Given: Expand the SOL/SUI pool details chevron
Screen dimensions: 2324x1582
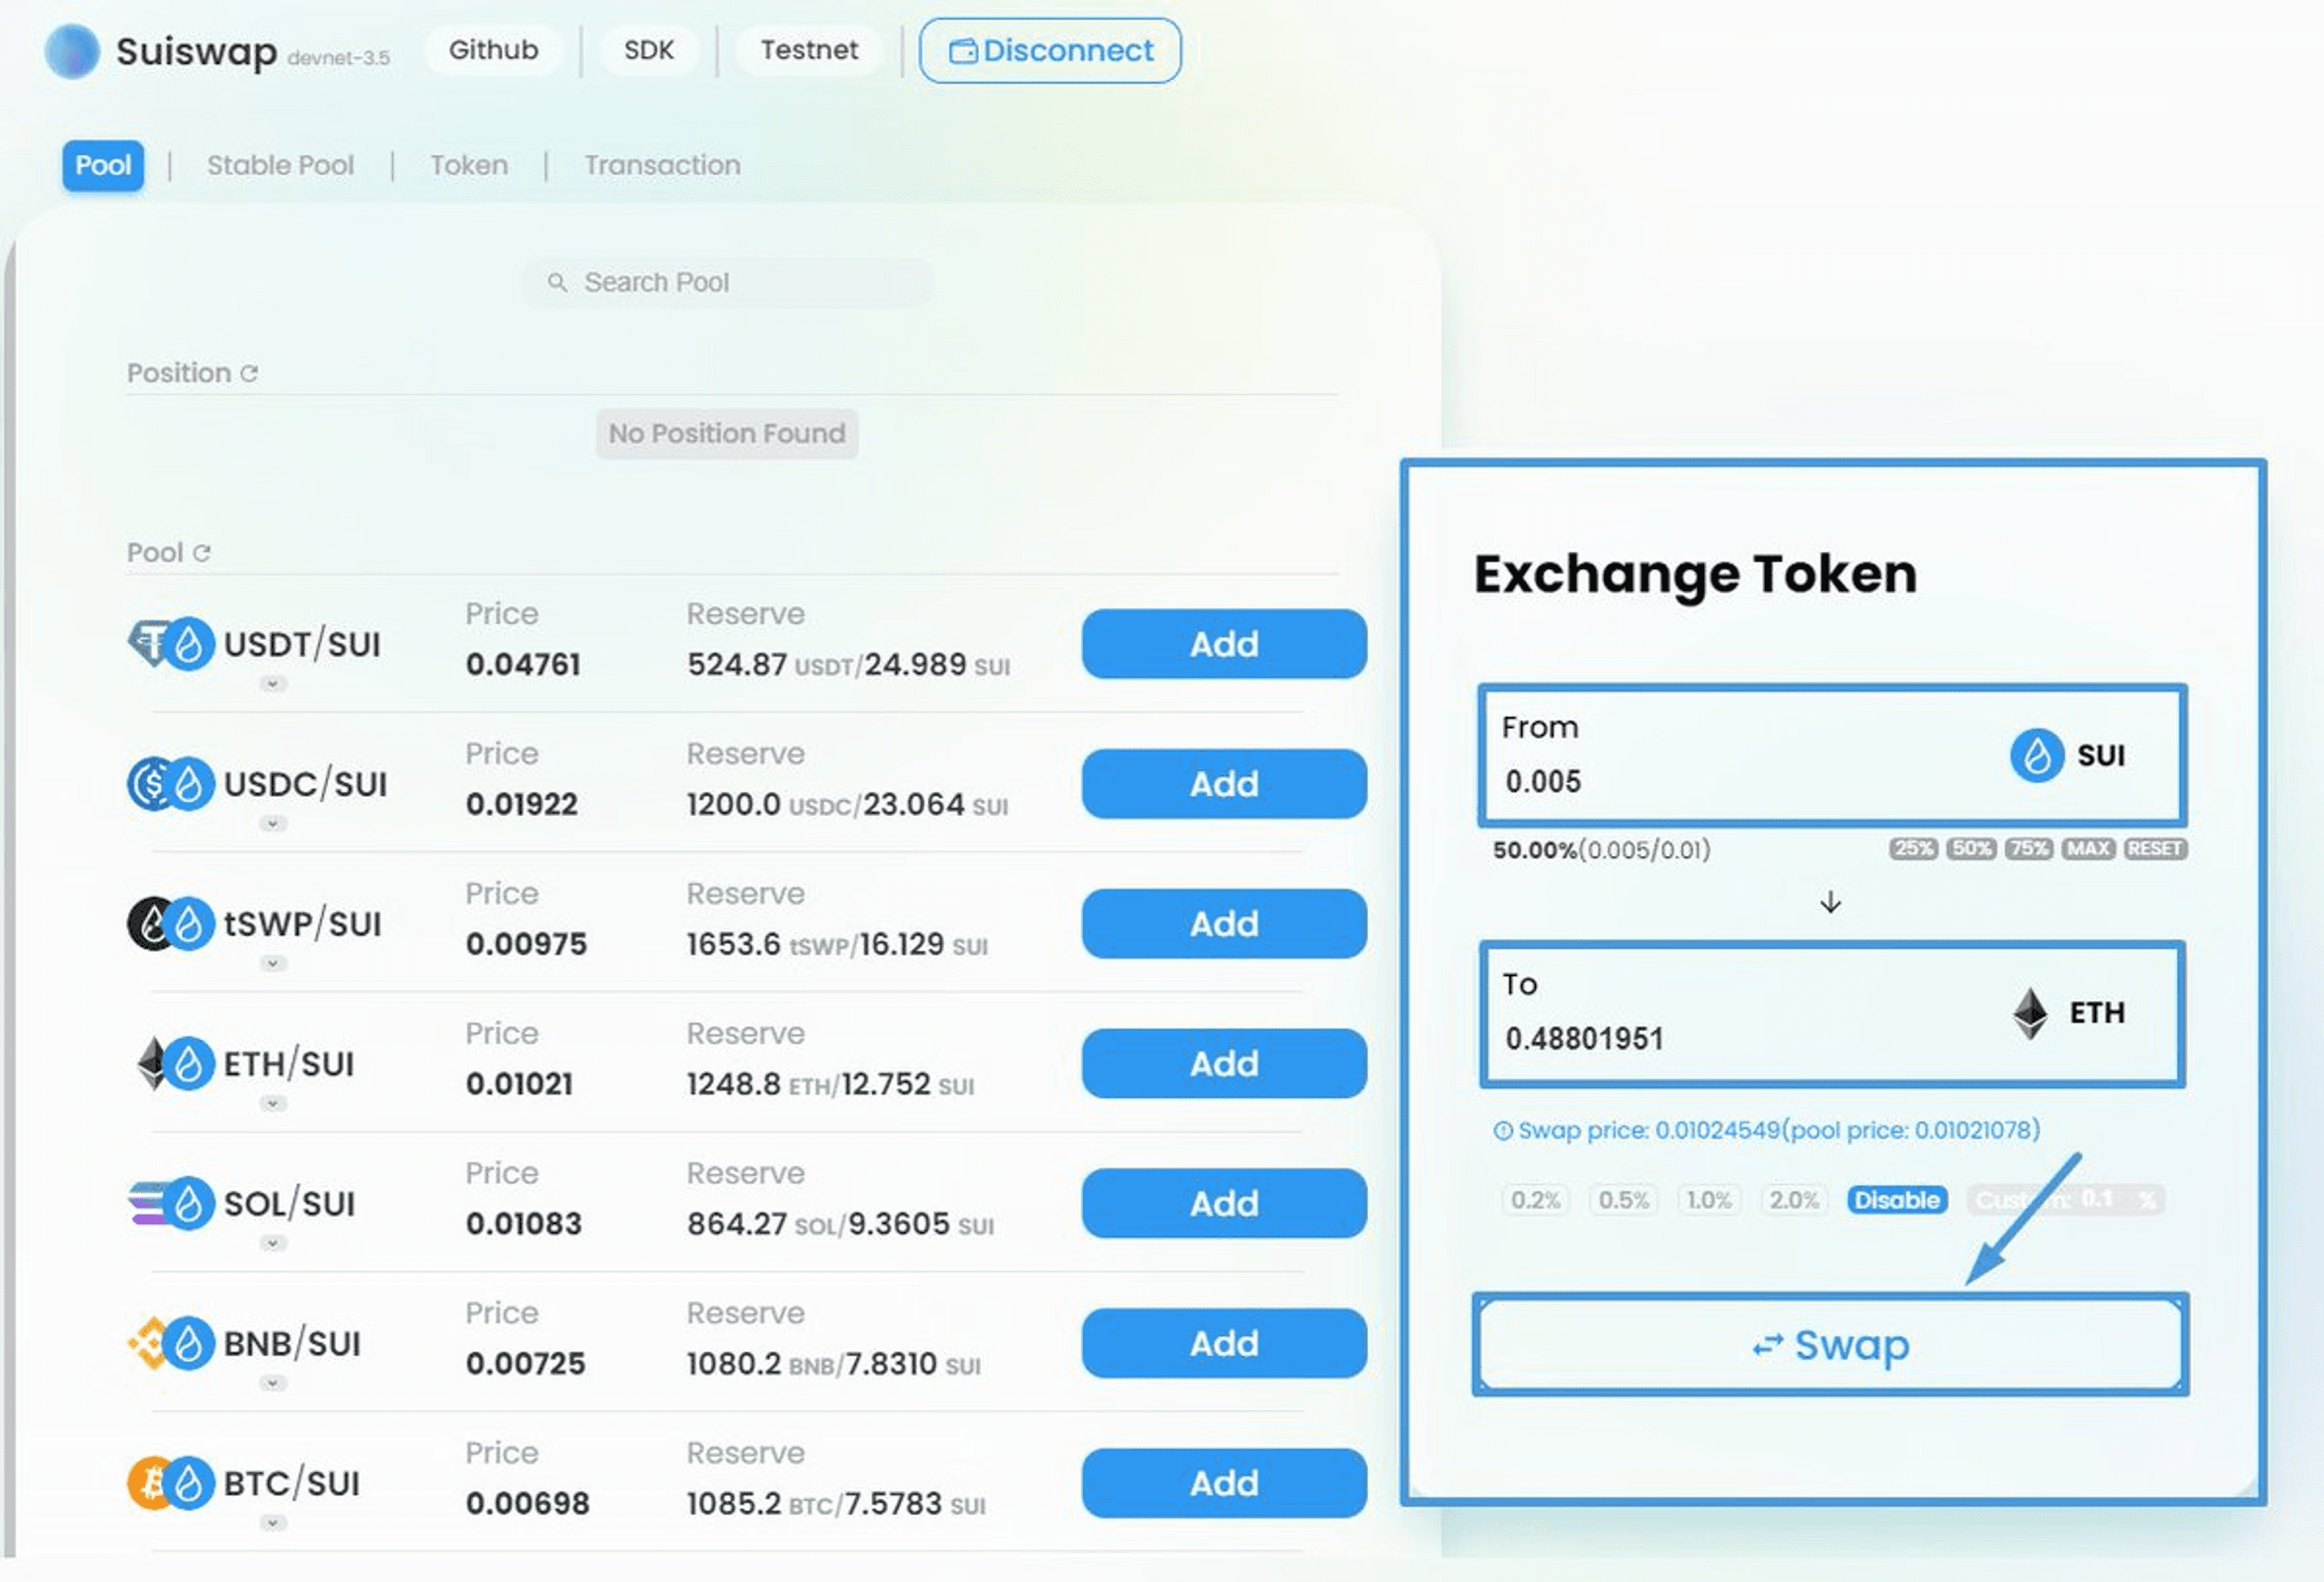Looking at the screenshot, I should click(x=272, y=1244).
